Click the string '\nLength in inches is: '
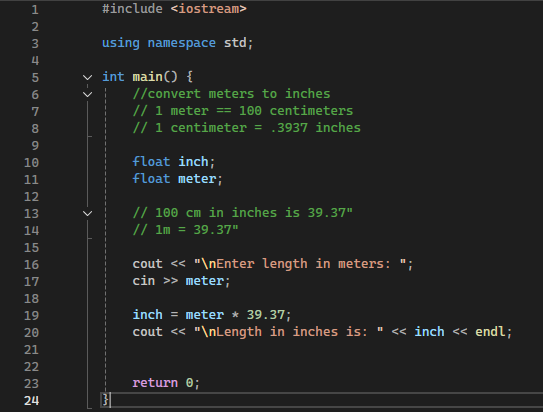 (x=288, y=332)
